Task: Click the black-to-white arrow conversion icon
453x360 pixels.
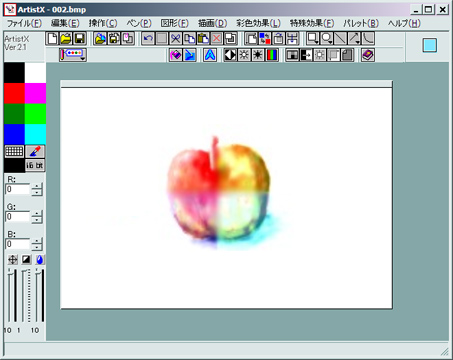Action: coord(306,55)
